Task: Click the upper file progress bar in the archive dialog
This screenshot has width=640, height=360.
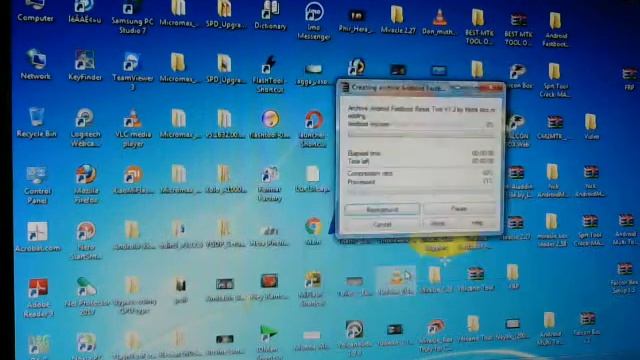Action: coord(421,134)
